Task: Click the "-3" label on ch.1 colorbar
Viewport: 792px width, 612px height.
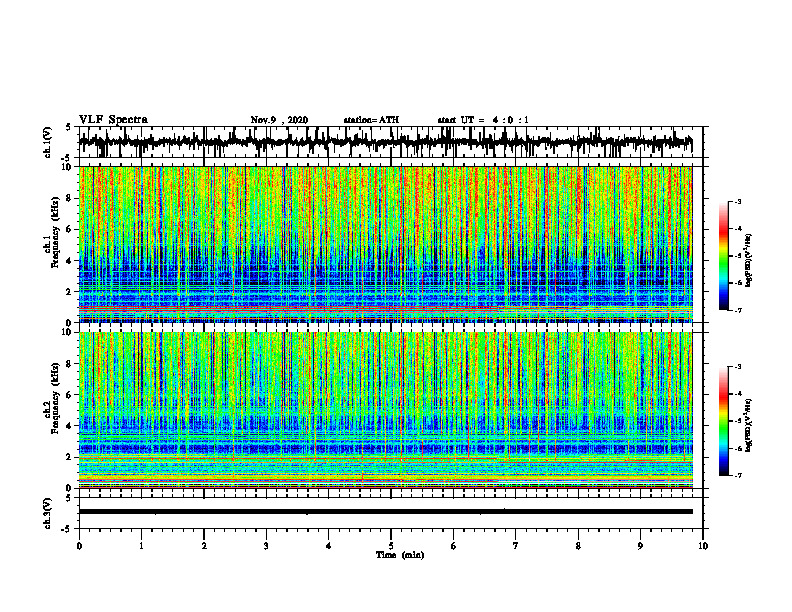Action: [x=738, y=201]
